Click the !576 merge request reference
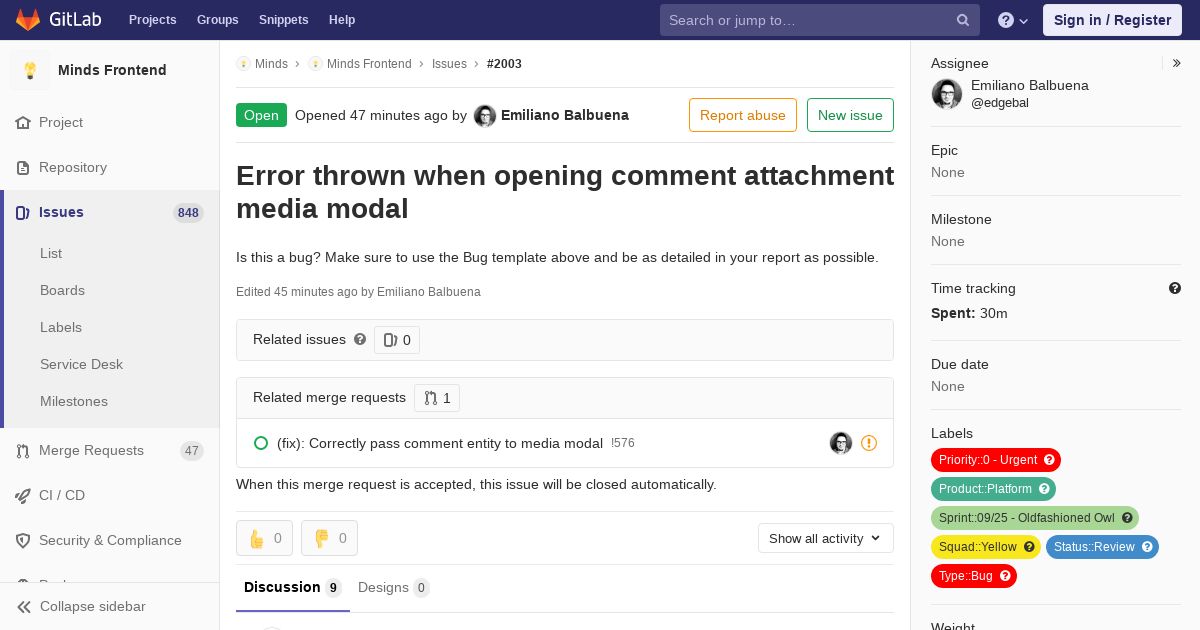The height and width of the screenshot is (630, 1200). coord(623,443)
